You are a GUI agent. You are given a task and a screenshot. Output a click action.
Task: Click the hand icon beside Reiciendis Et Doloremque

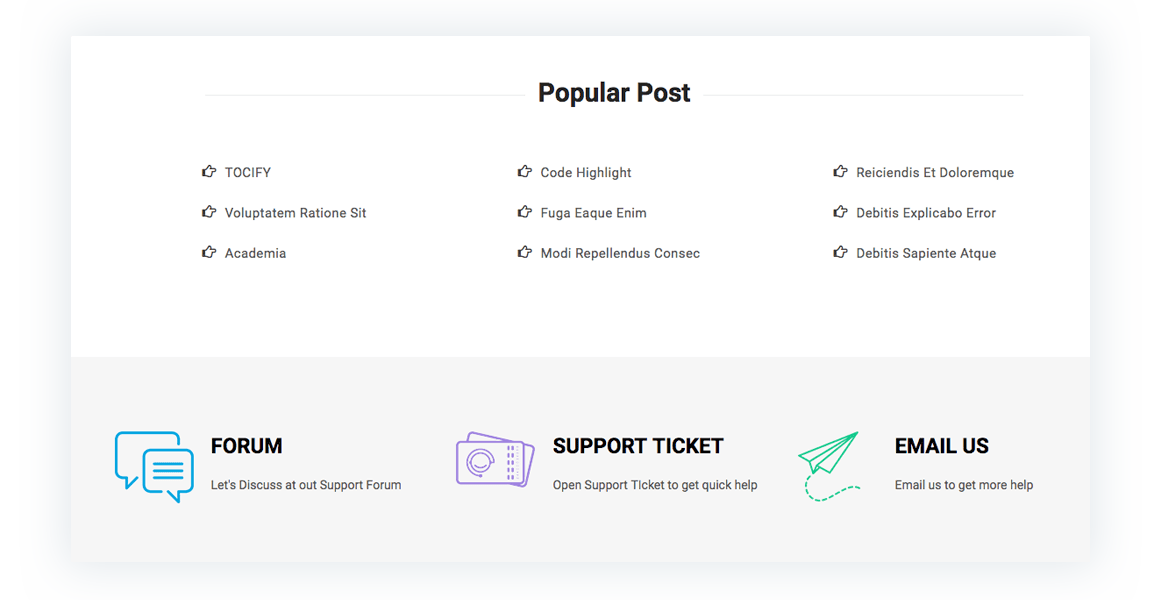point(840,171)
